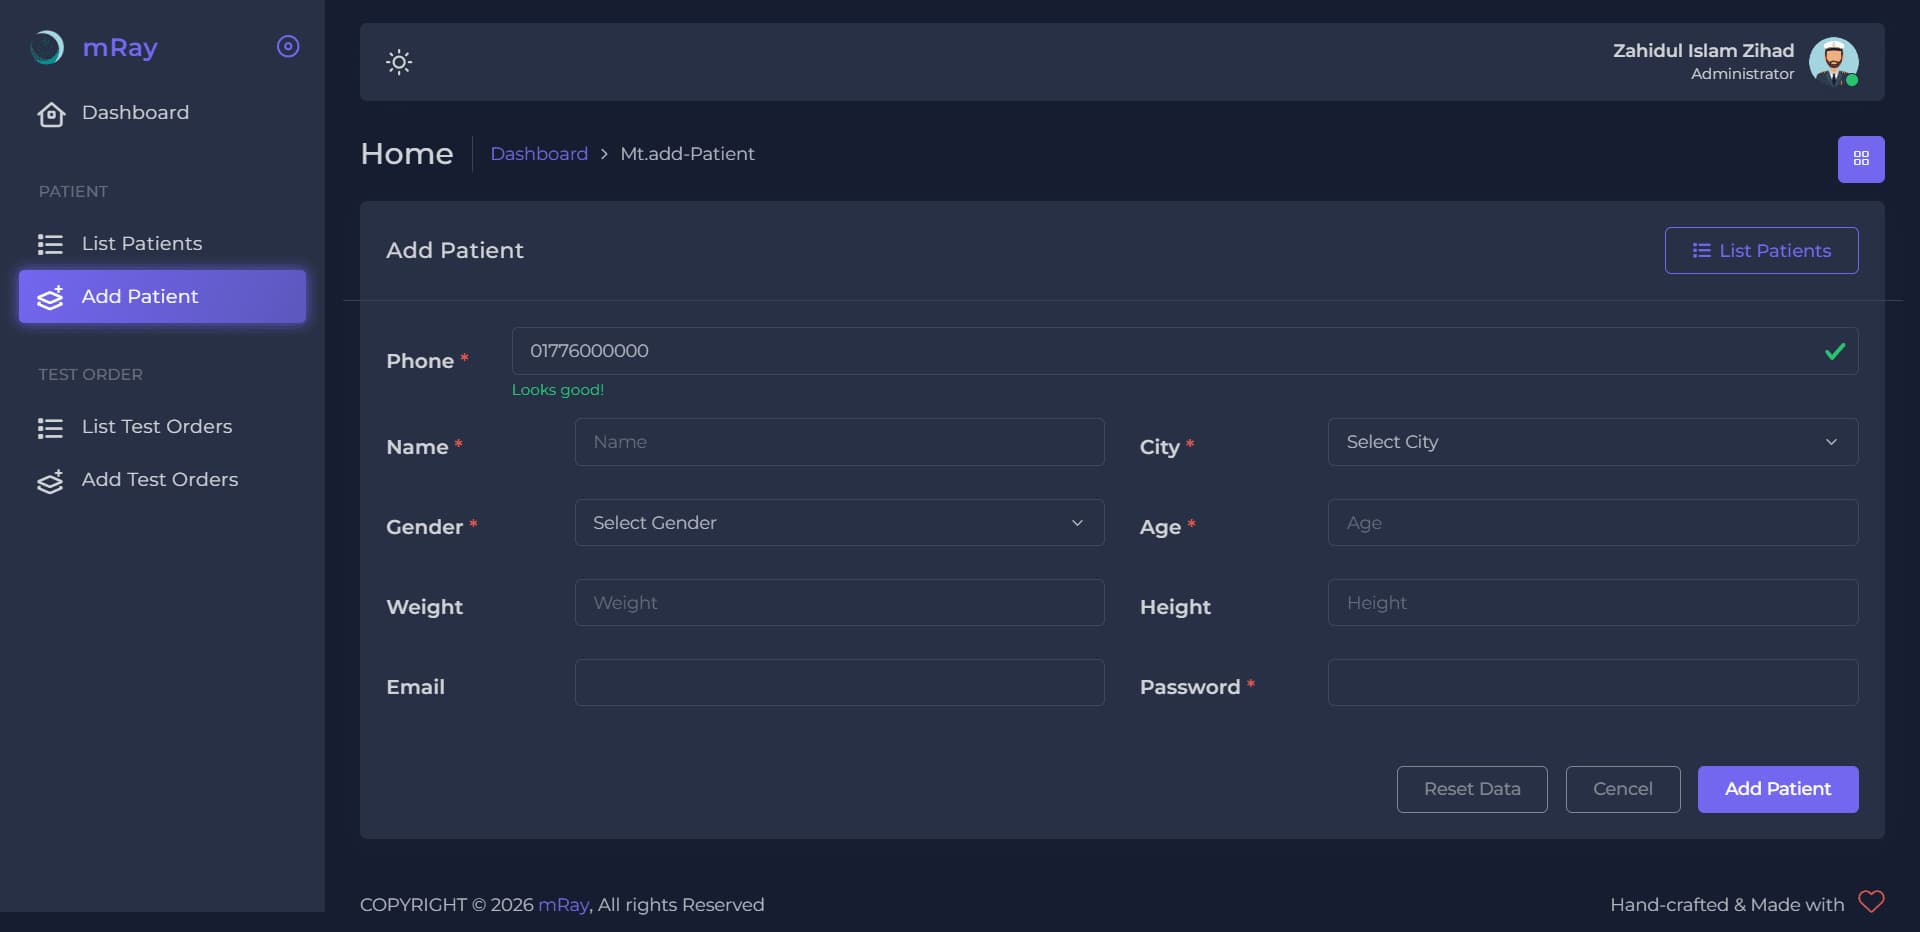Expand the Select City dropdown
The height and width of the screenshot is (932, 1920).
[1593, 442]
